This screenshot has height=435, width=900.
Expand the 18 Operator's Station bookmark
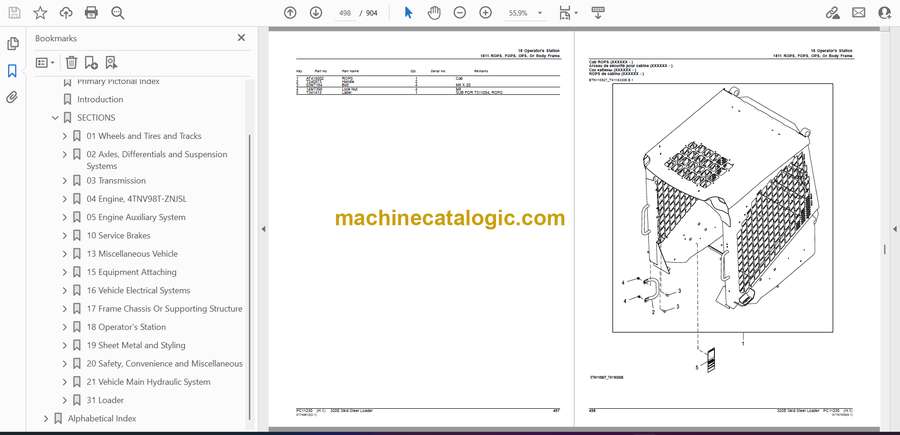click(65, 327)
